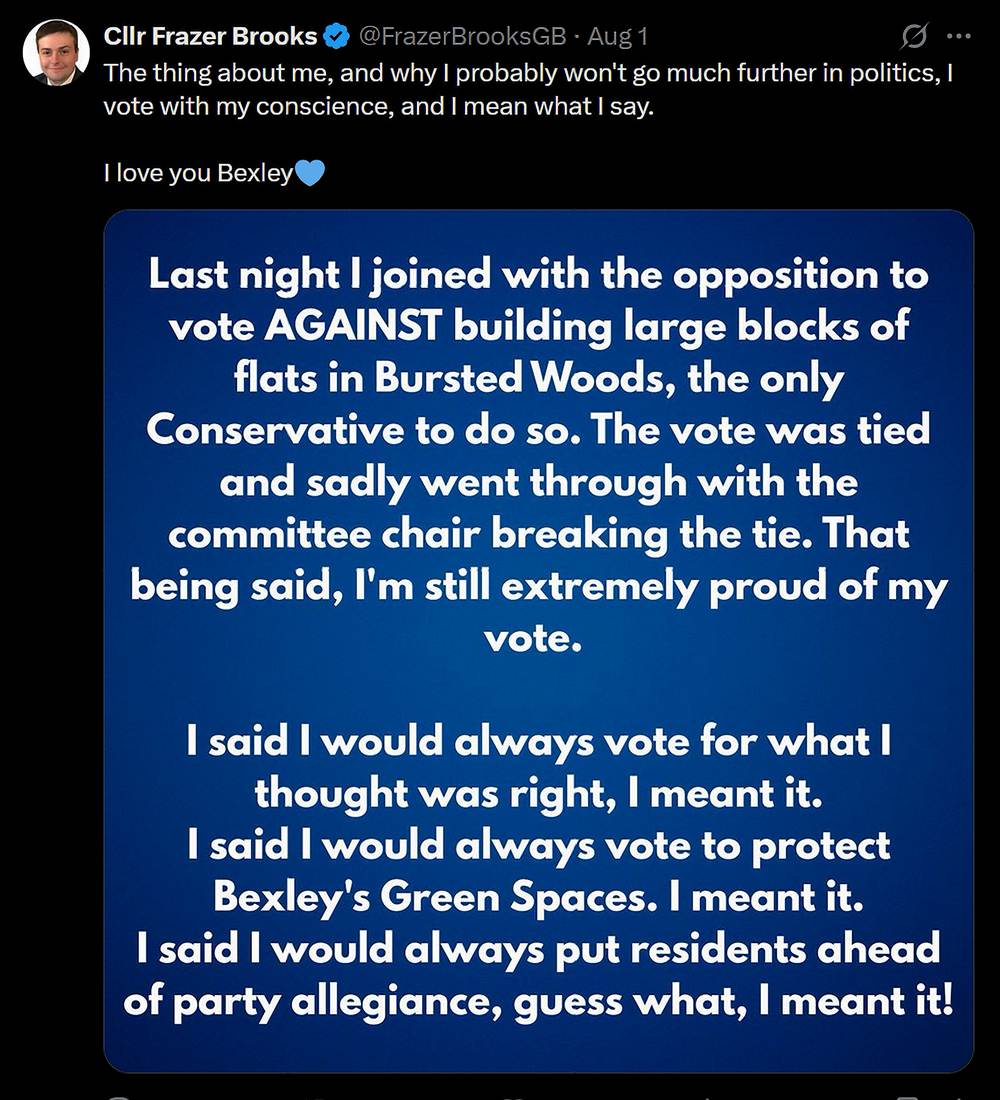This screenshot has width=1000, height=1100.
Task: Click "committee chair" in the image text
Action: [x=328, y=534]
